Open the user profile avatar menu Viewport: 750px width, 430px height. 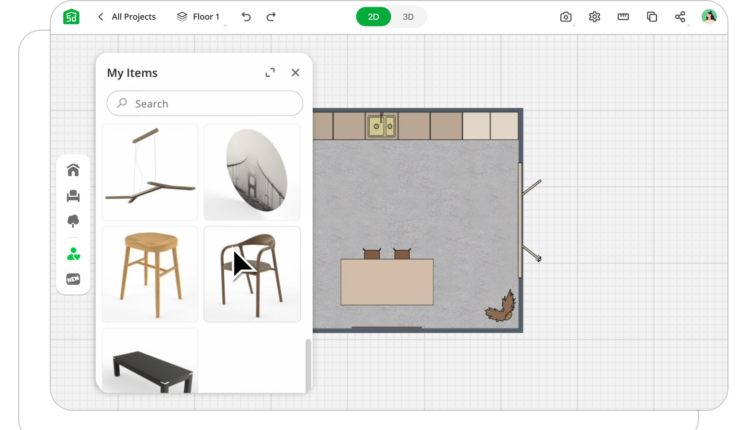709,17
